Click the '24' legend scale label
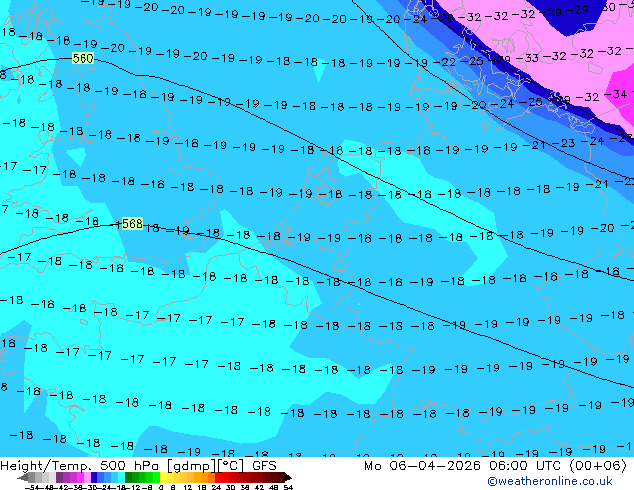The width and height of the screenshot is (634, 490). tap(216, 487)
